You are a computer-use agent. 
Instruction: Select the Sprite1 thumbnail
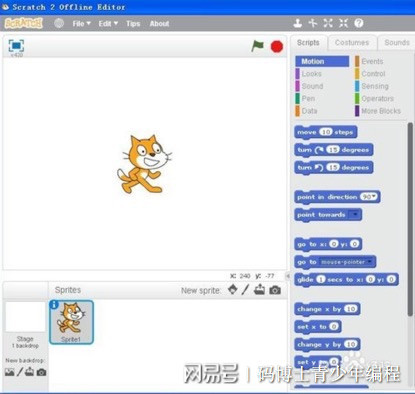click(x=71, y=322)
